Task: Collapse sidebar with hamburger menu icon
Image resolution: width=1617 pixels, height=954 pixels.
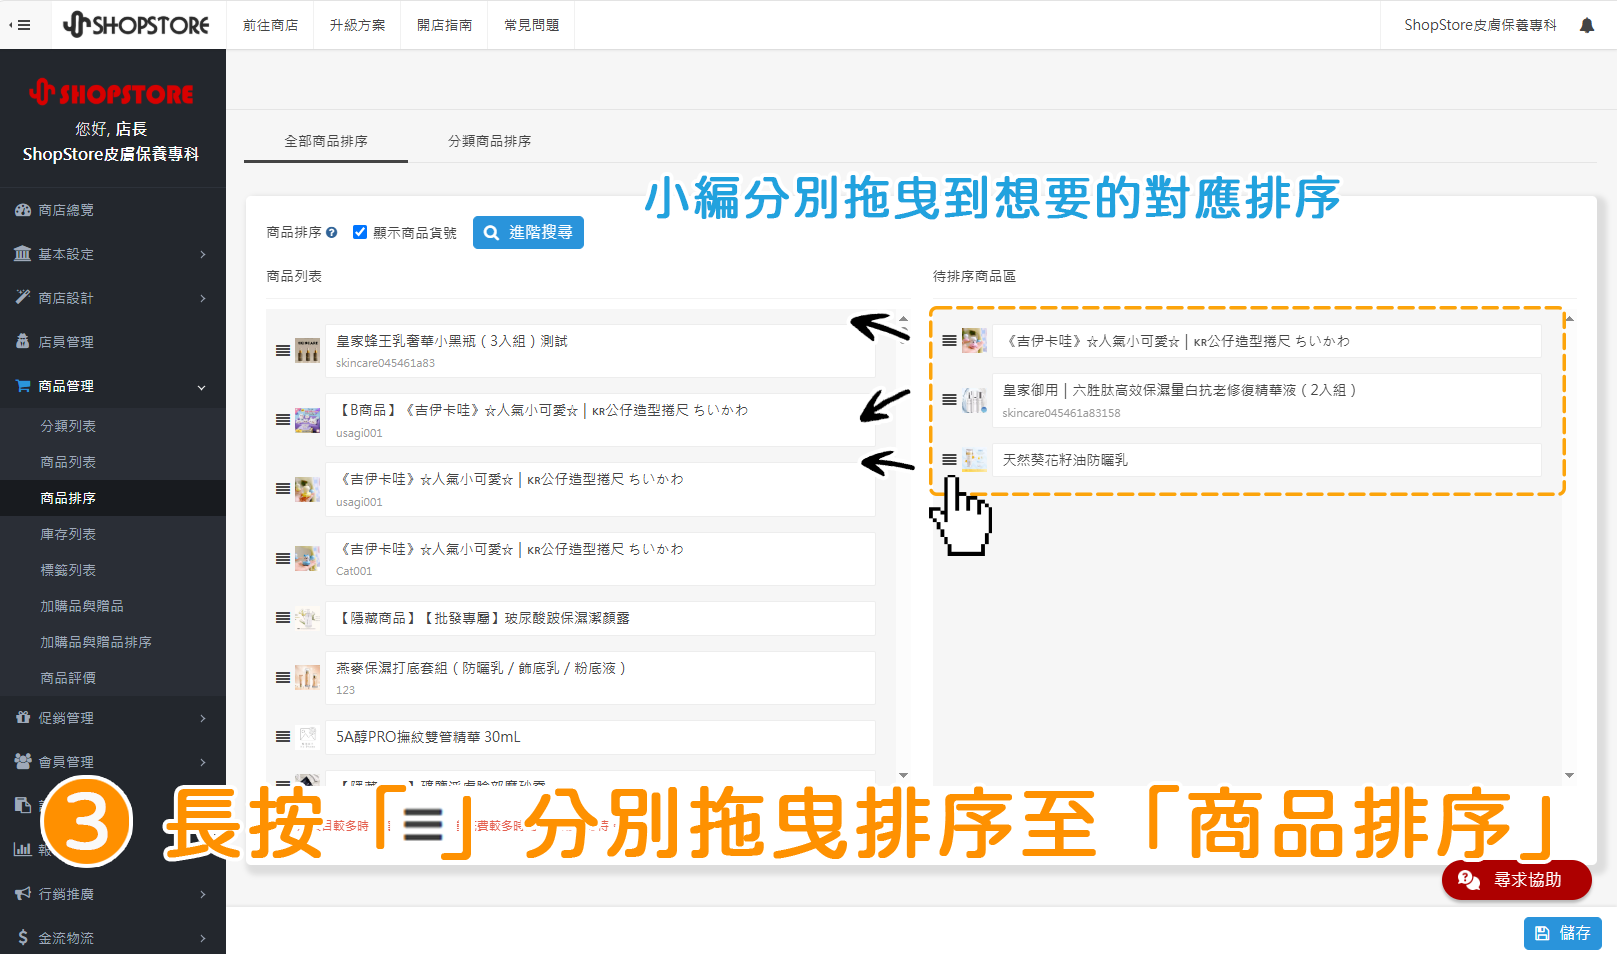Action: coord(20,25)
